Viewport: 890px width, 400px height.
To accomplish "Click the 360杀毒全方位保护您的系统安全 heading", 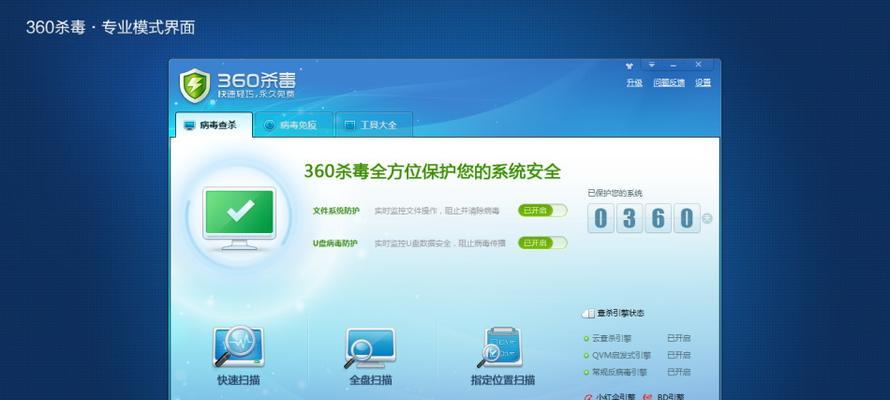I will tap(432, 171).
